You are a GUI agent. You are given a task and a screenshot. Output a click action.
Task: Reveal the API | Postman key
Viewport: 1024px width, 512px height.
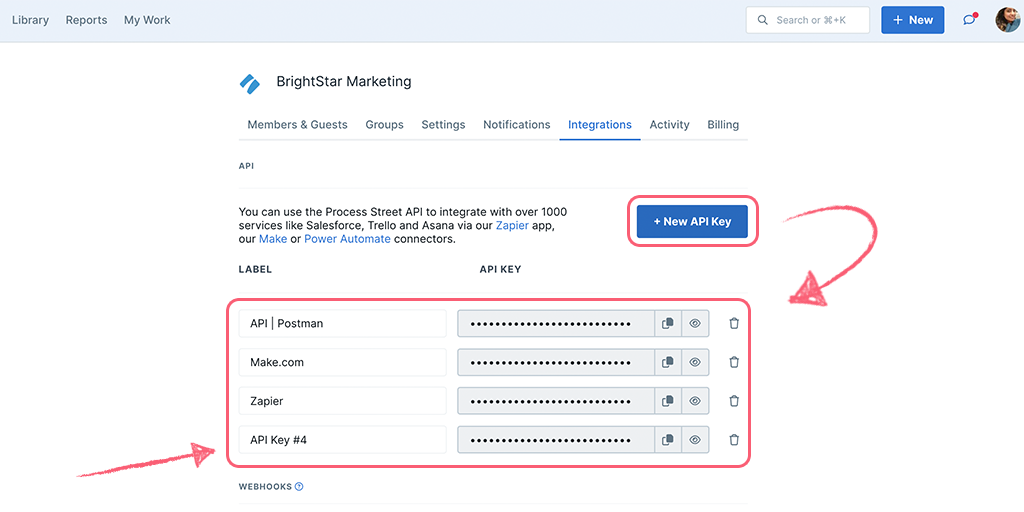(695, 323)
